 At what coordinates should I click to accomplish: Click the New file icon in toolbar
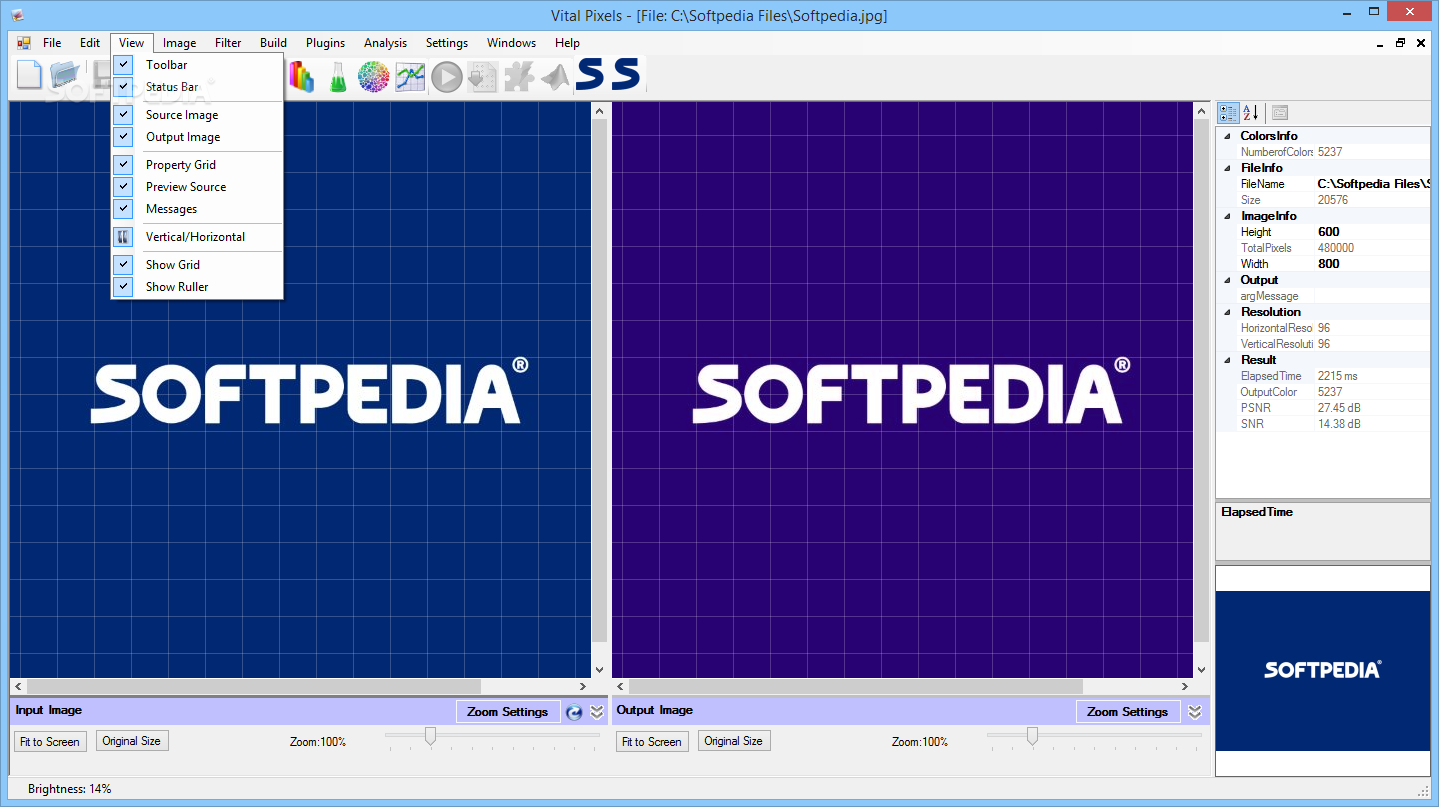[29, 76]
